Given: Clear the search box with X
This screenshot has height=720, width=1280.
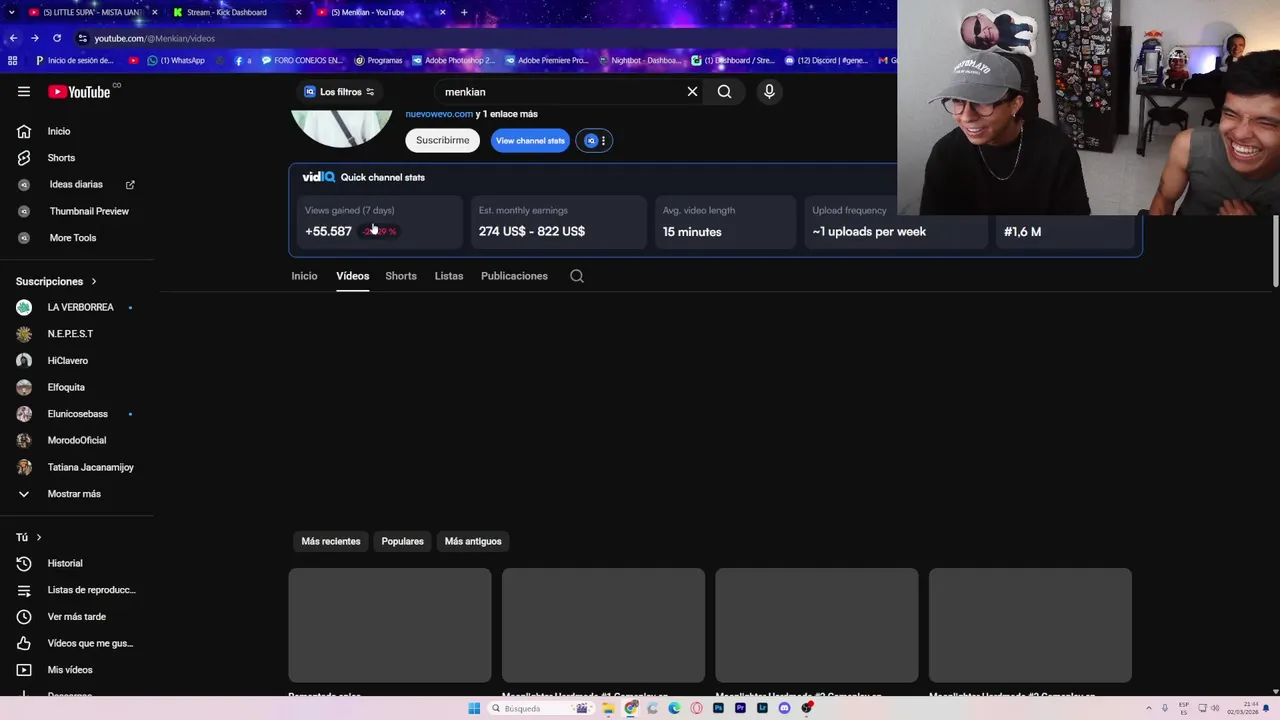Looking at the screenshot, I should [x=692, y=92].
